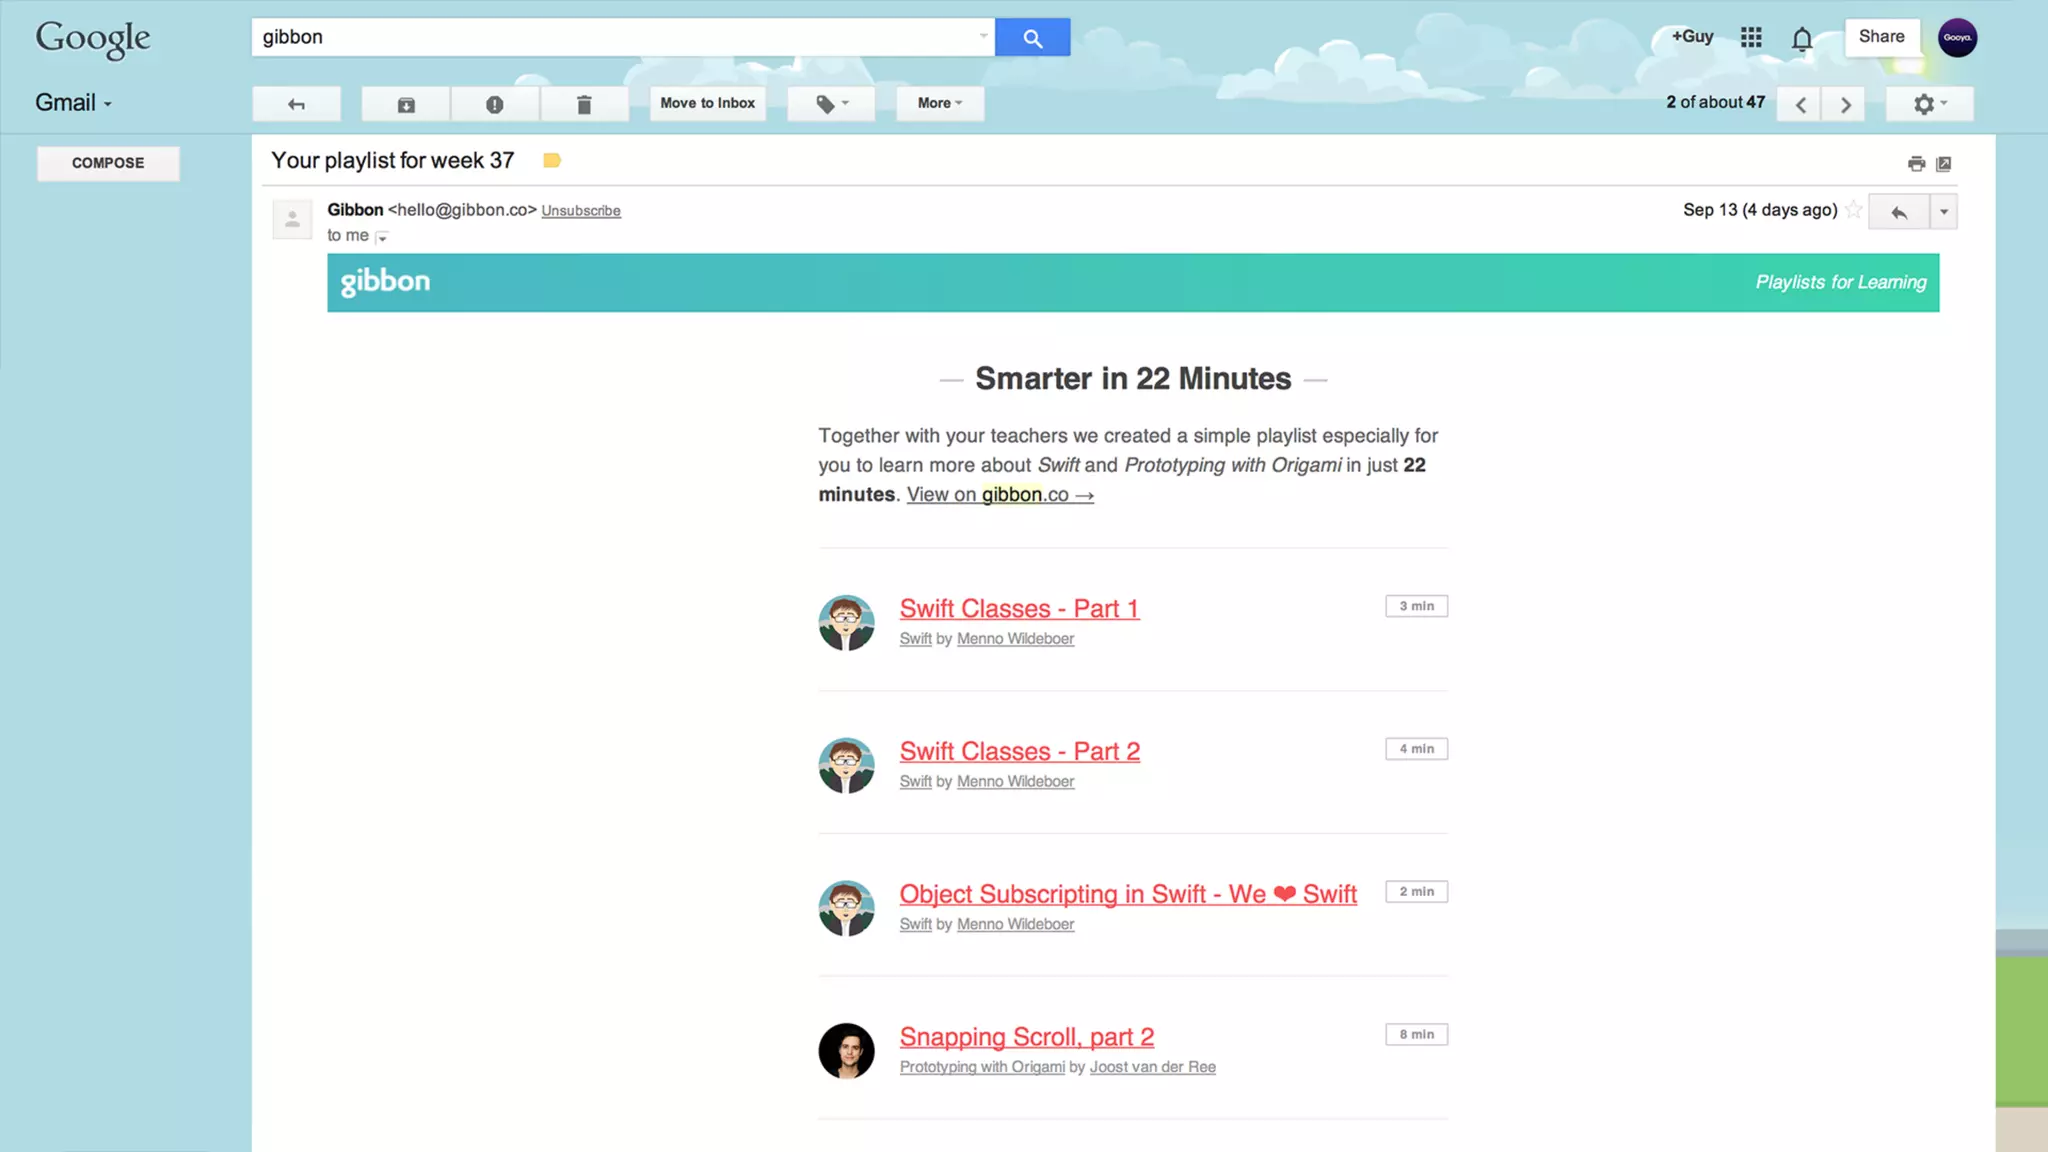Open email in new window icon
The width and height of the screenshot is (2048, 1152).
point(1944,164)
